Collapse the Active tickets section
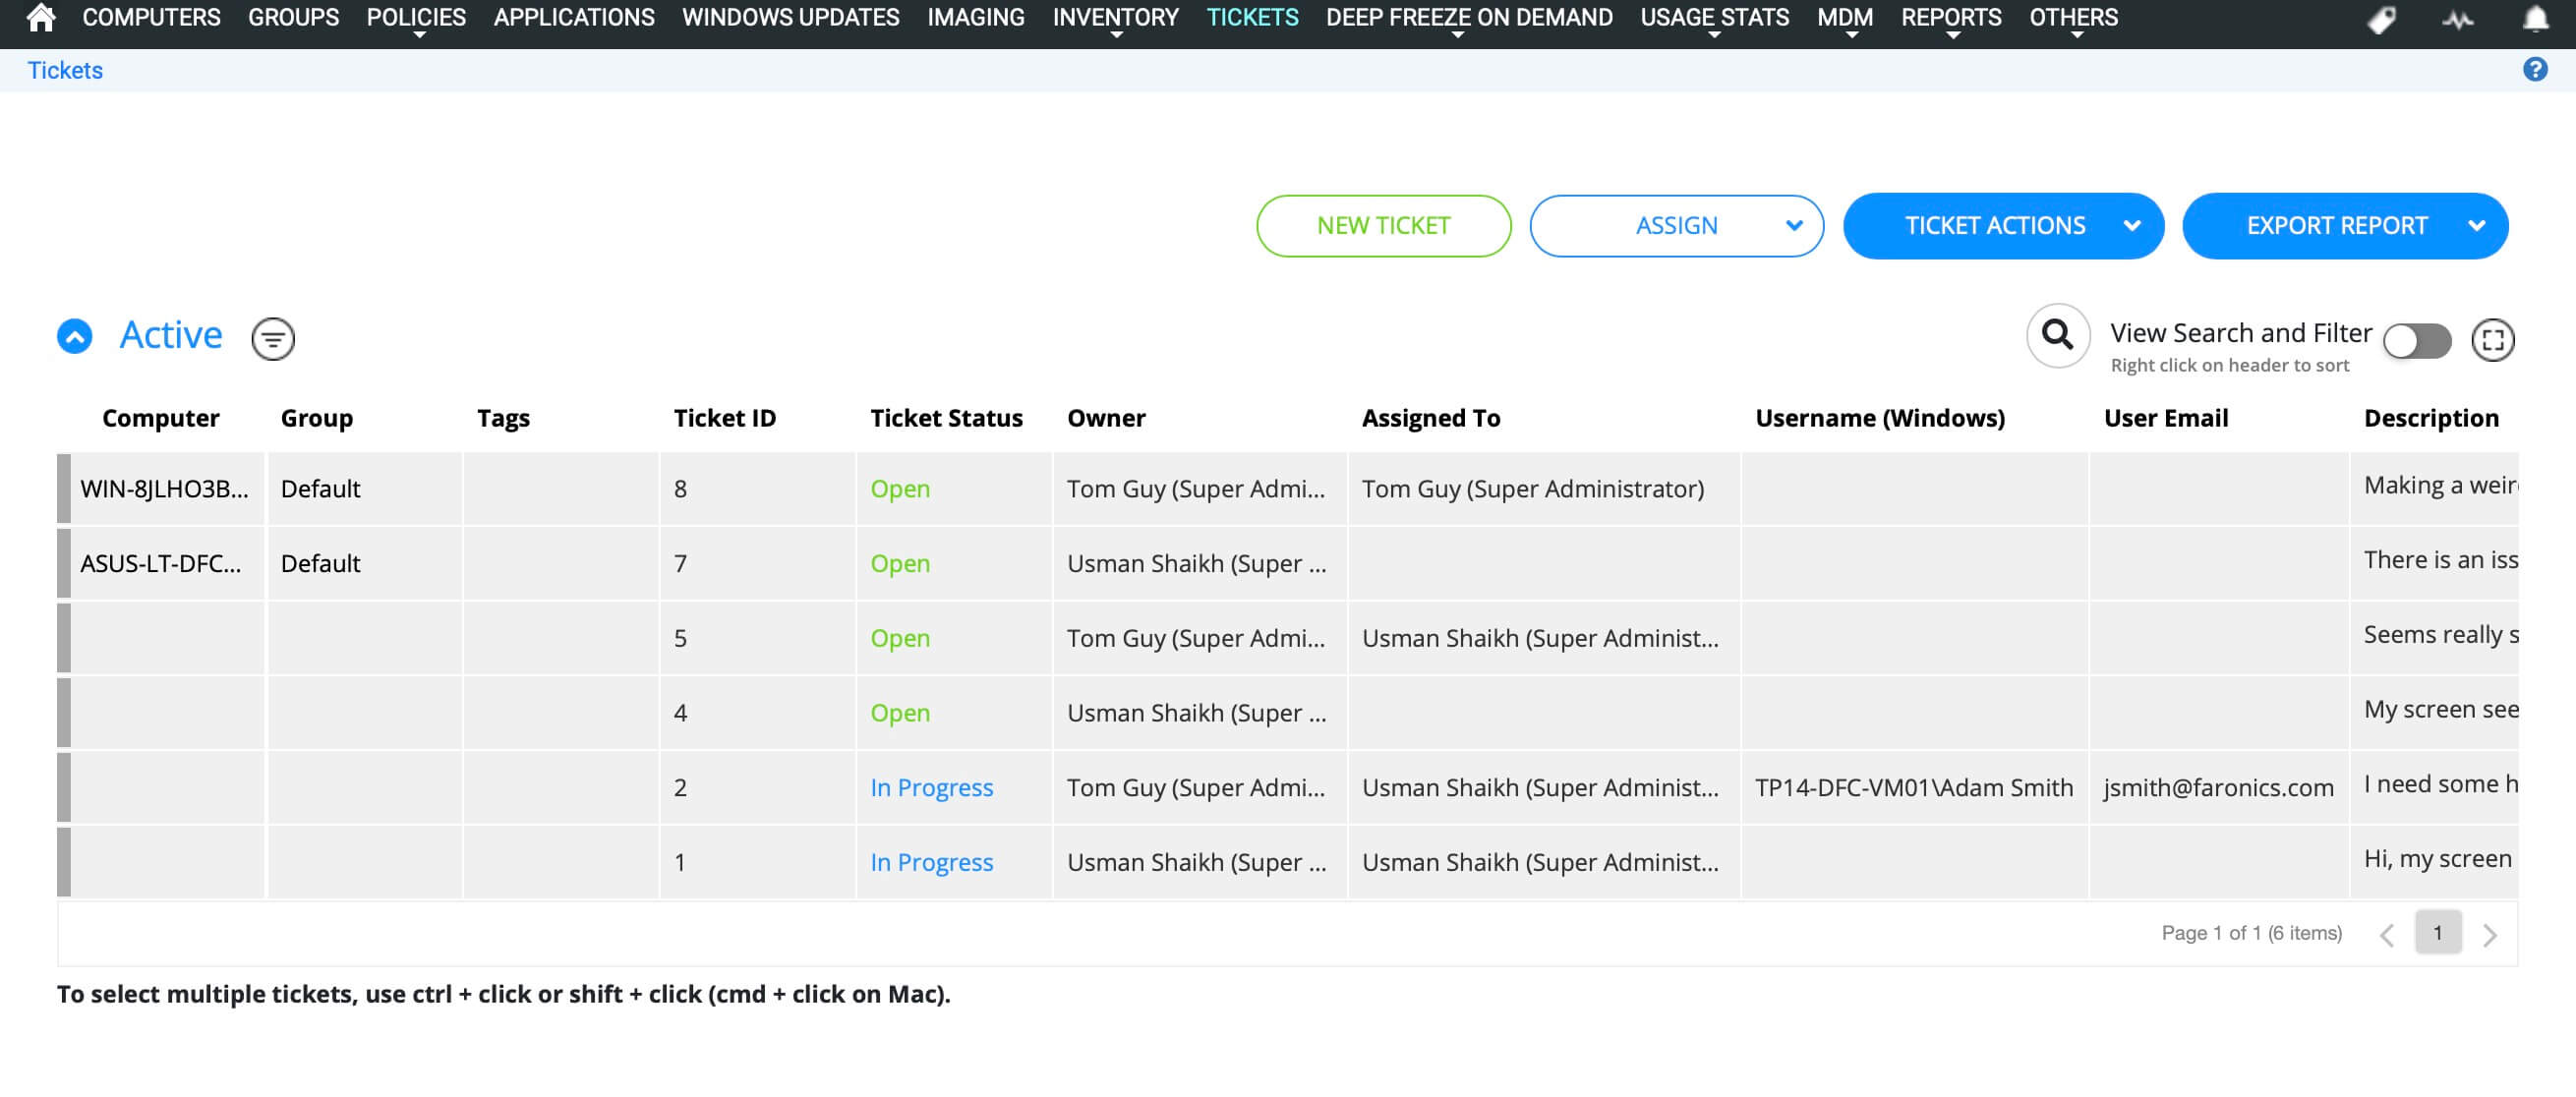Viewport: 2576px width, 1097px height. [x=73, y=336]
